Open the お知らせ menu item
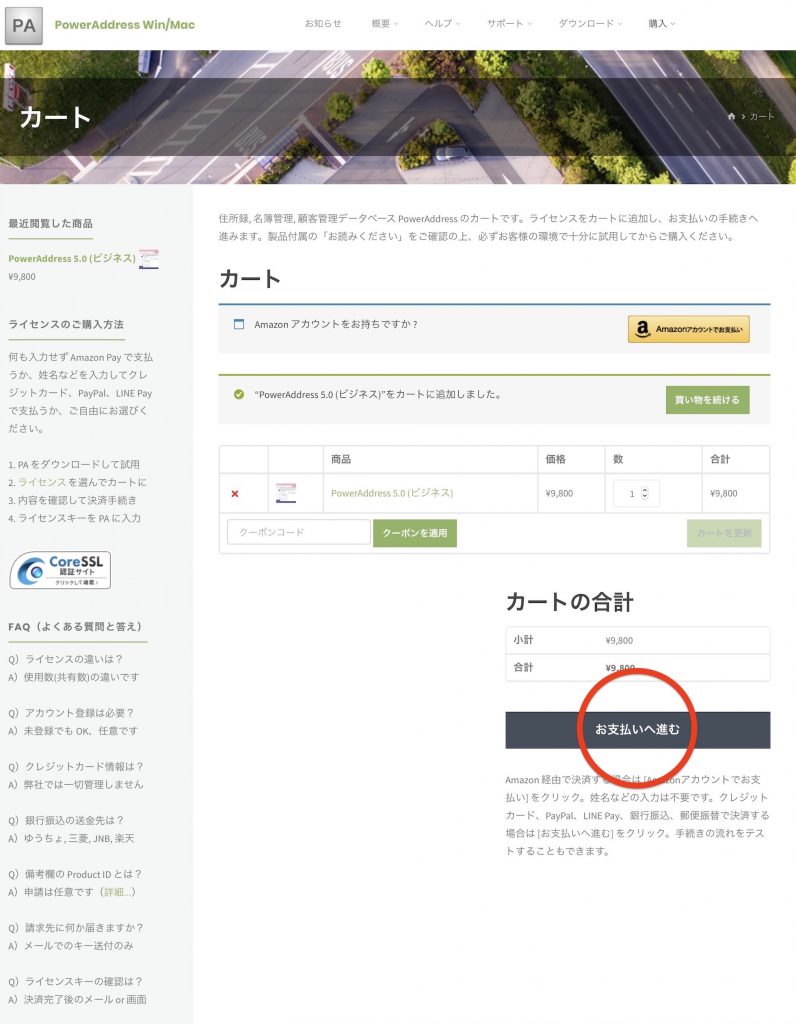The width and height of the screenshot is (796, 1024). click(x=323, y=24)
